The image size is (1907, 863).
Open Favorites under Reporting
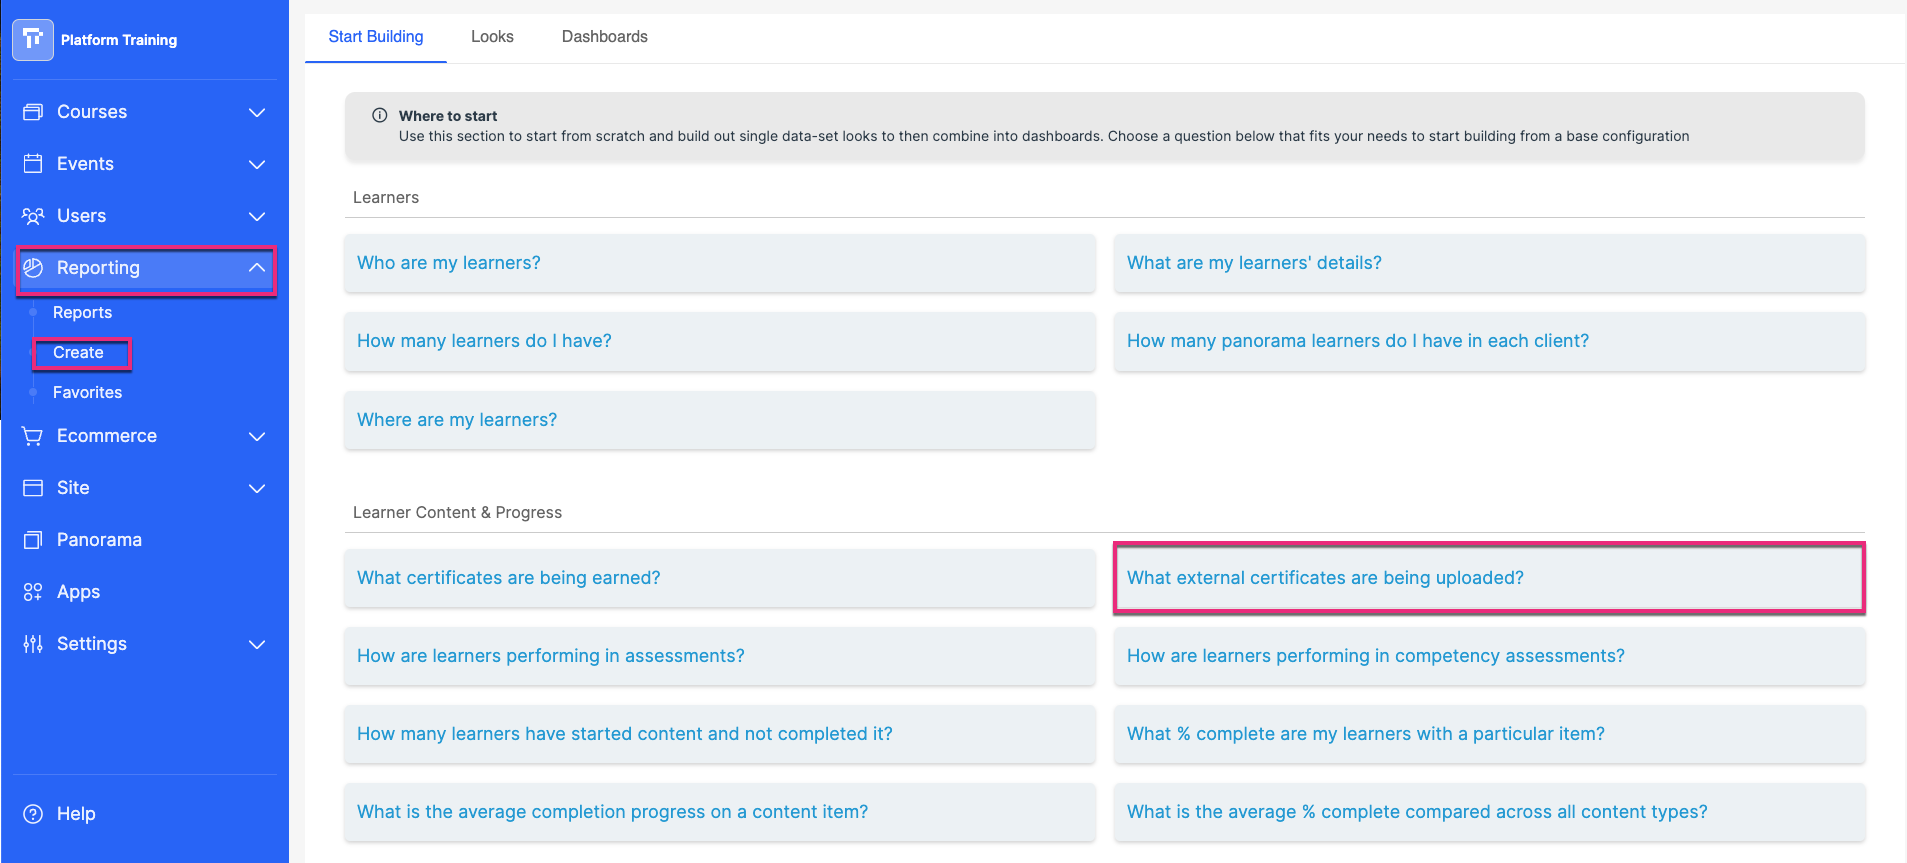pos(87,393)
